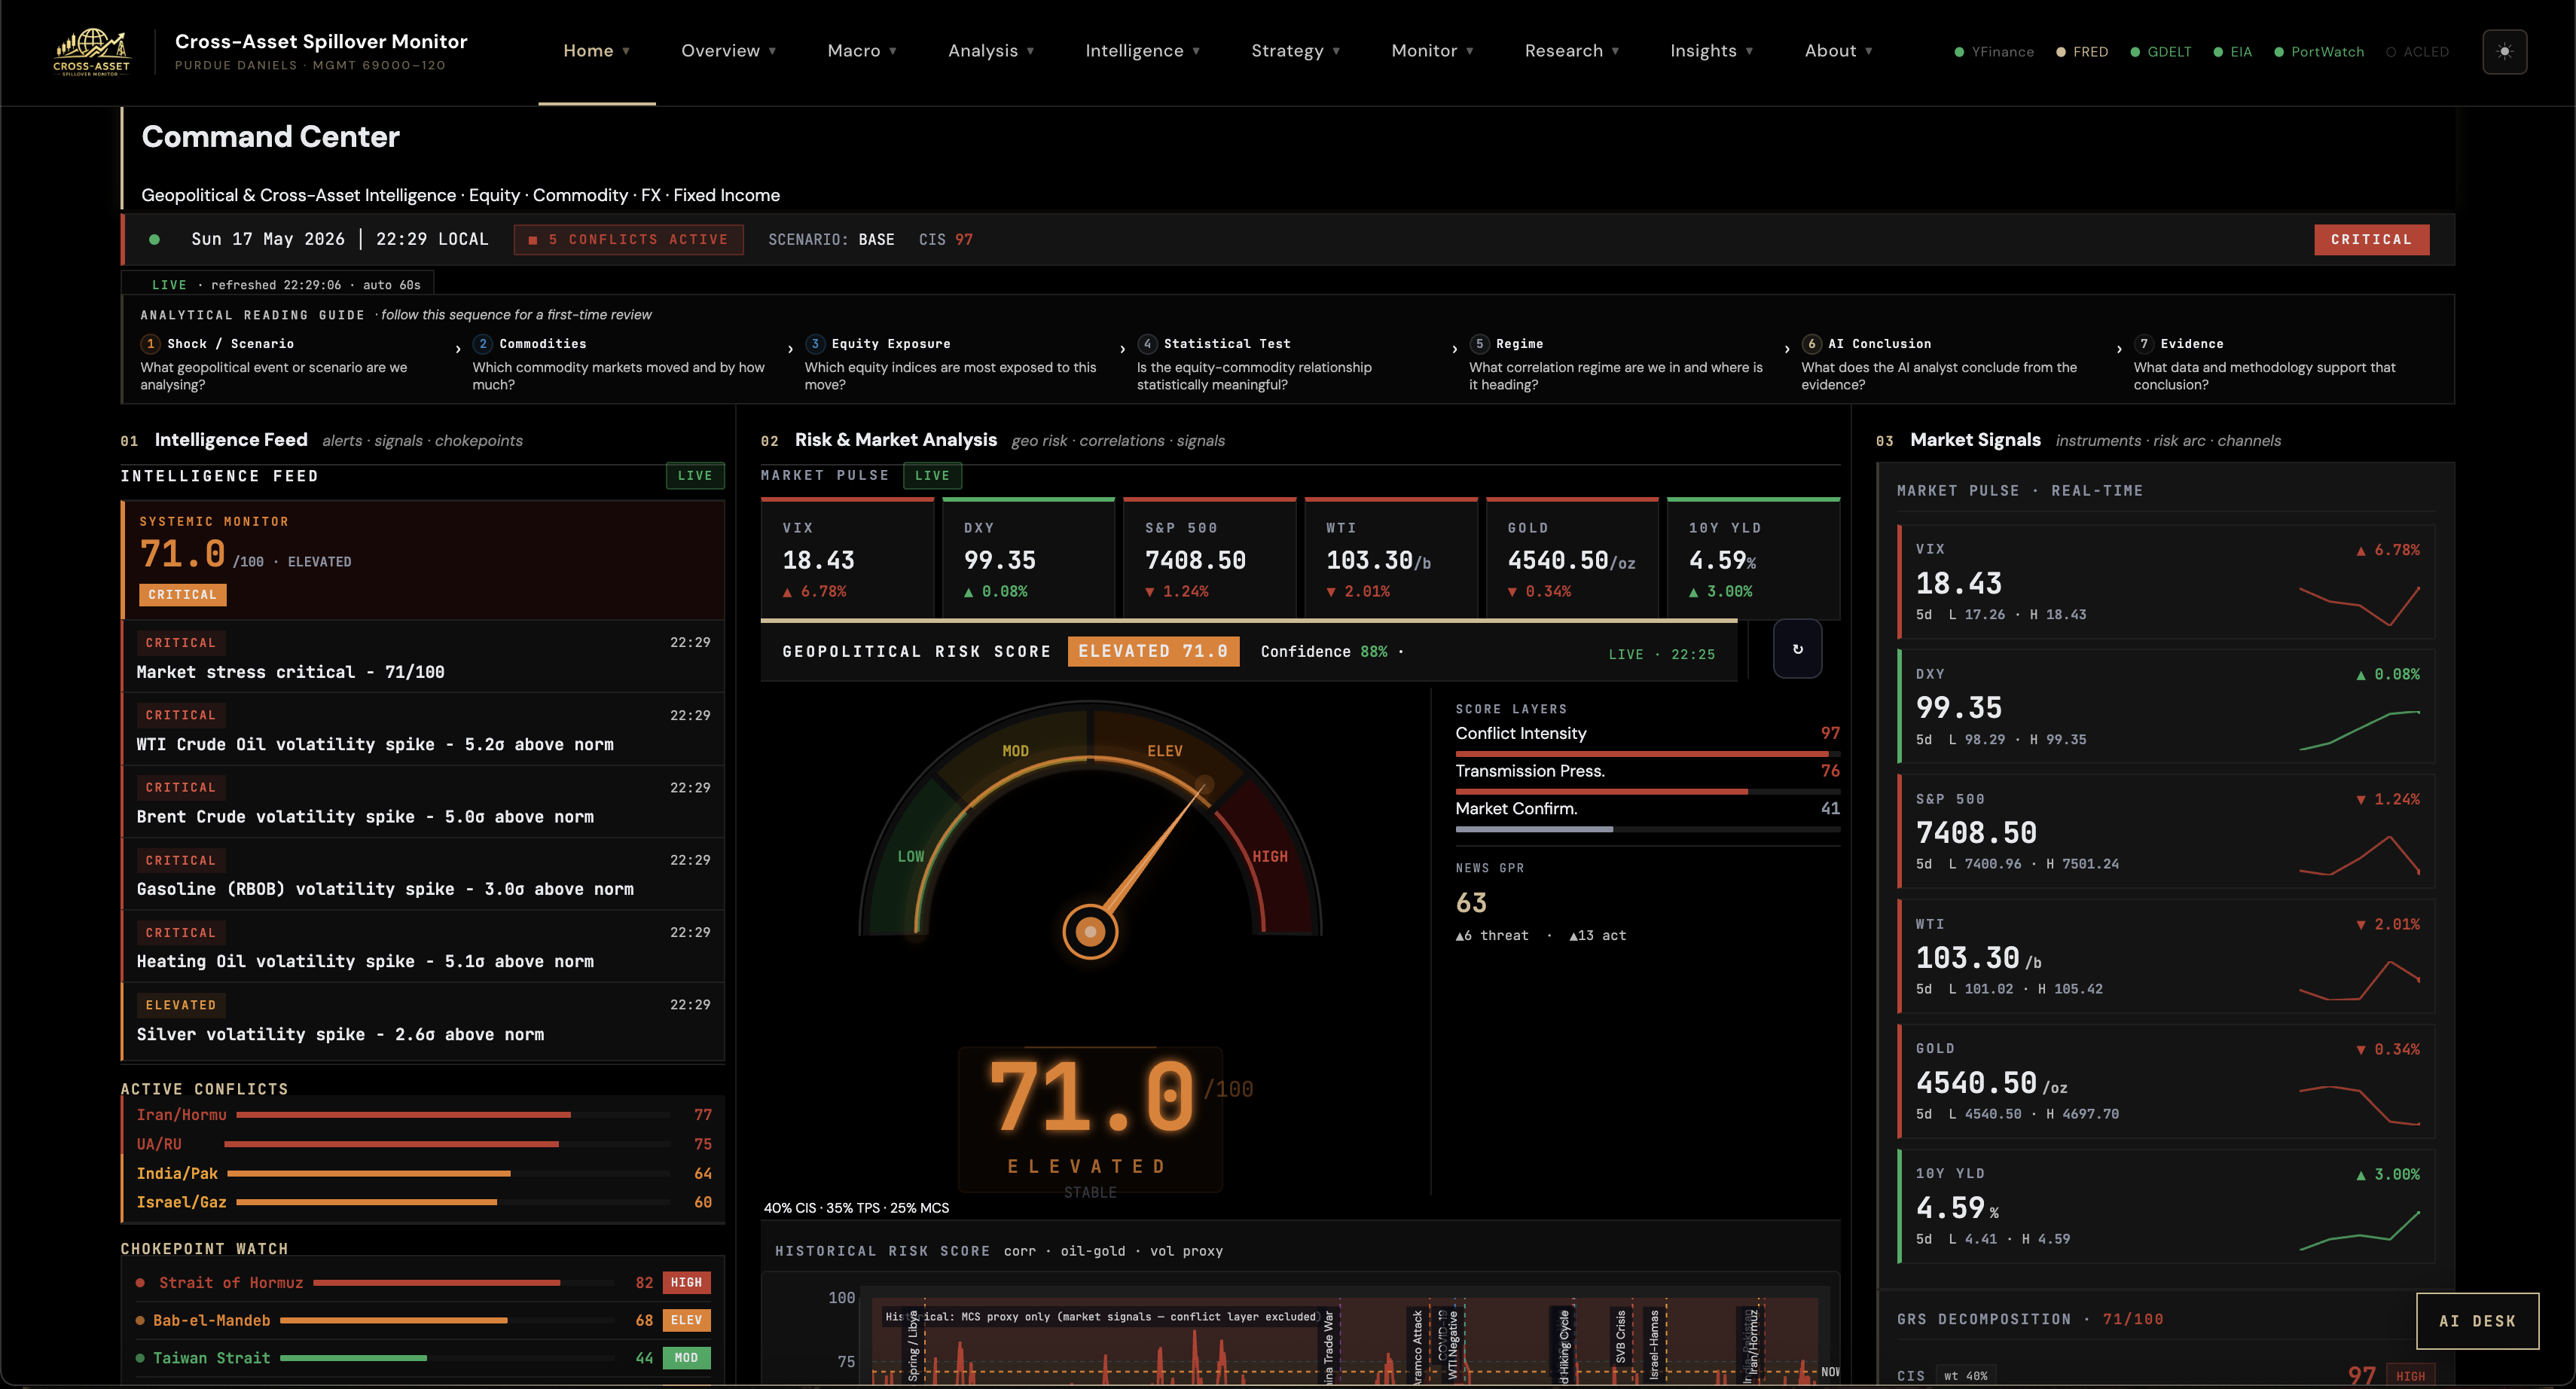Click the step 5 Regime circle

pyautogui.click(x=1479, y=344)
